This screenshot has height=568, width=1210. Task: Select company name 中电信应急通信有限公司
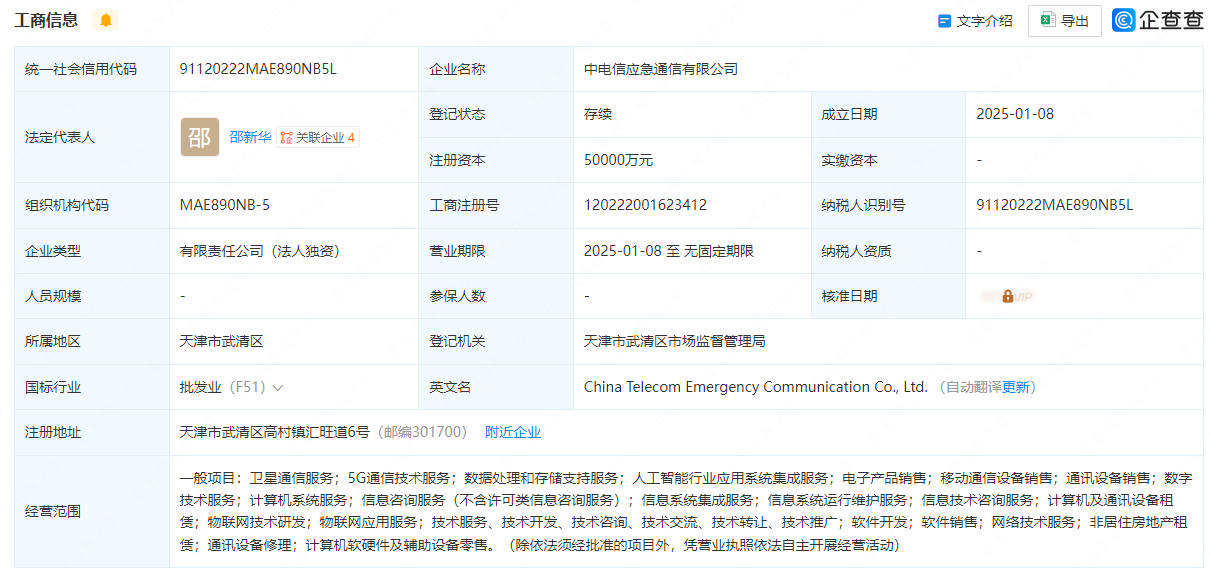(661, 69)
